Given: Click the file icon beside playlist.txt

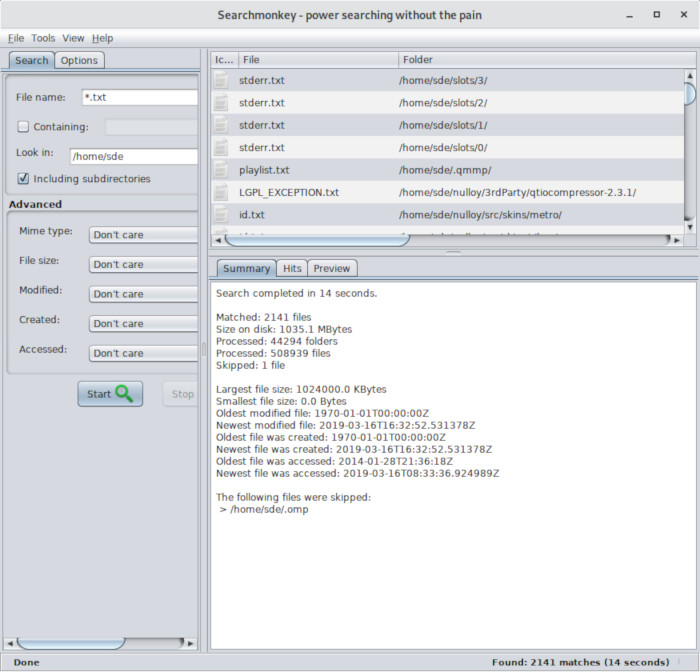Looking at the screenshot, I should 221,170.
